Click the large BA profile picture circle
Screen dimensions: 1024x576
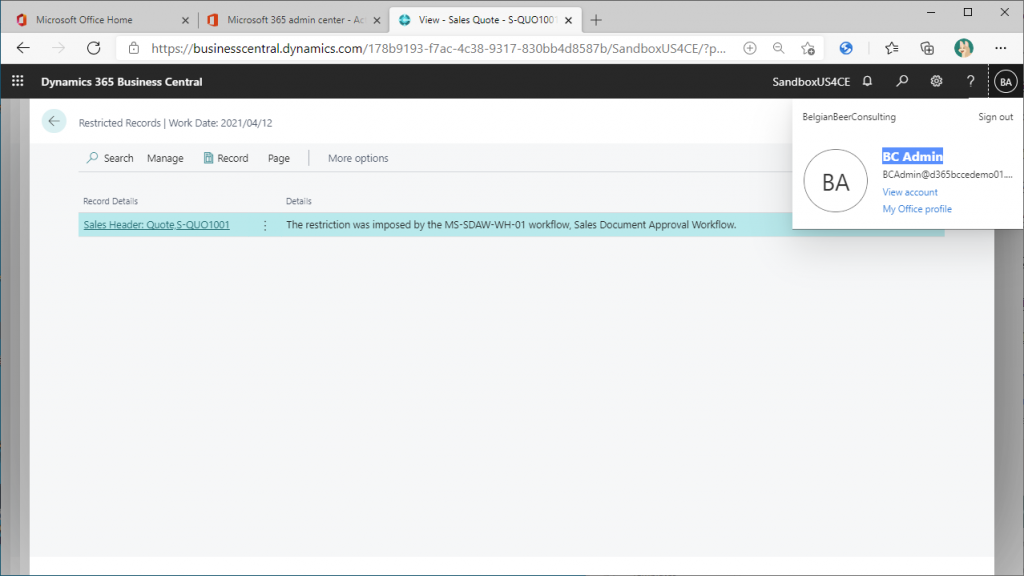tap(835, 181)
